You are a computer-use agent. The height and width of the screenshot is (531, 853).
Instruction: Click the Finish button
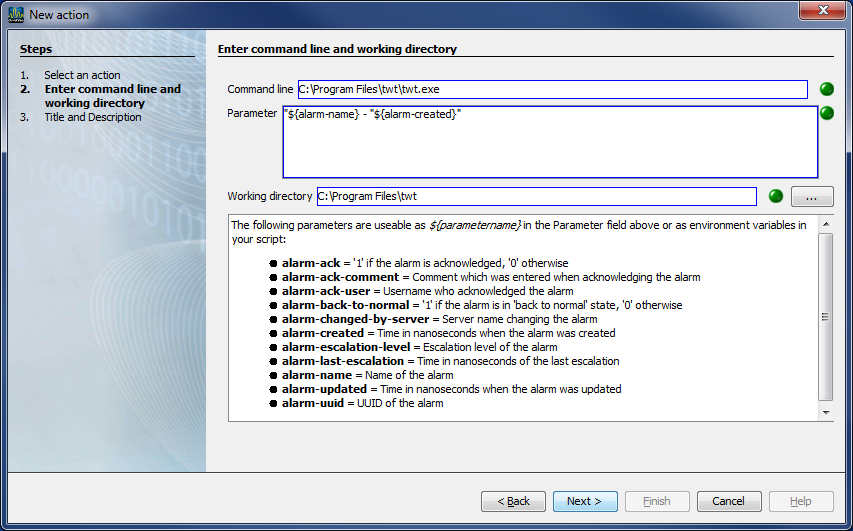[657, 501]
